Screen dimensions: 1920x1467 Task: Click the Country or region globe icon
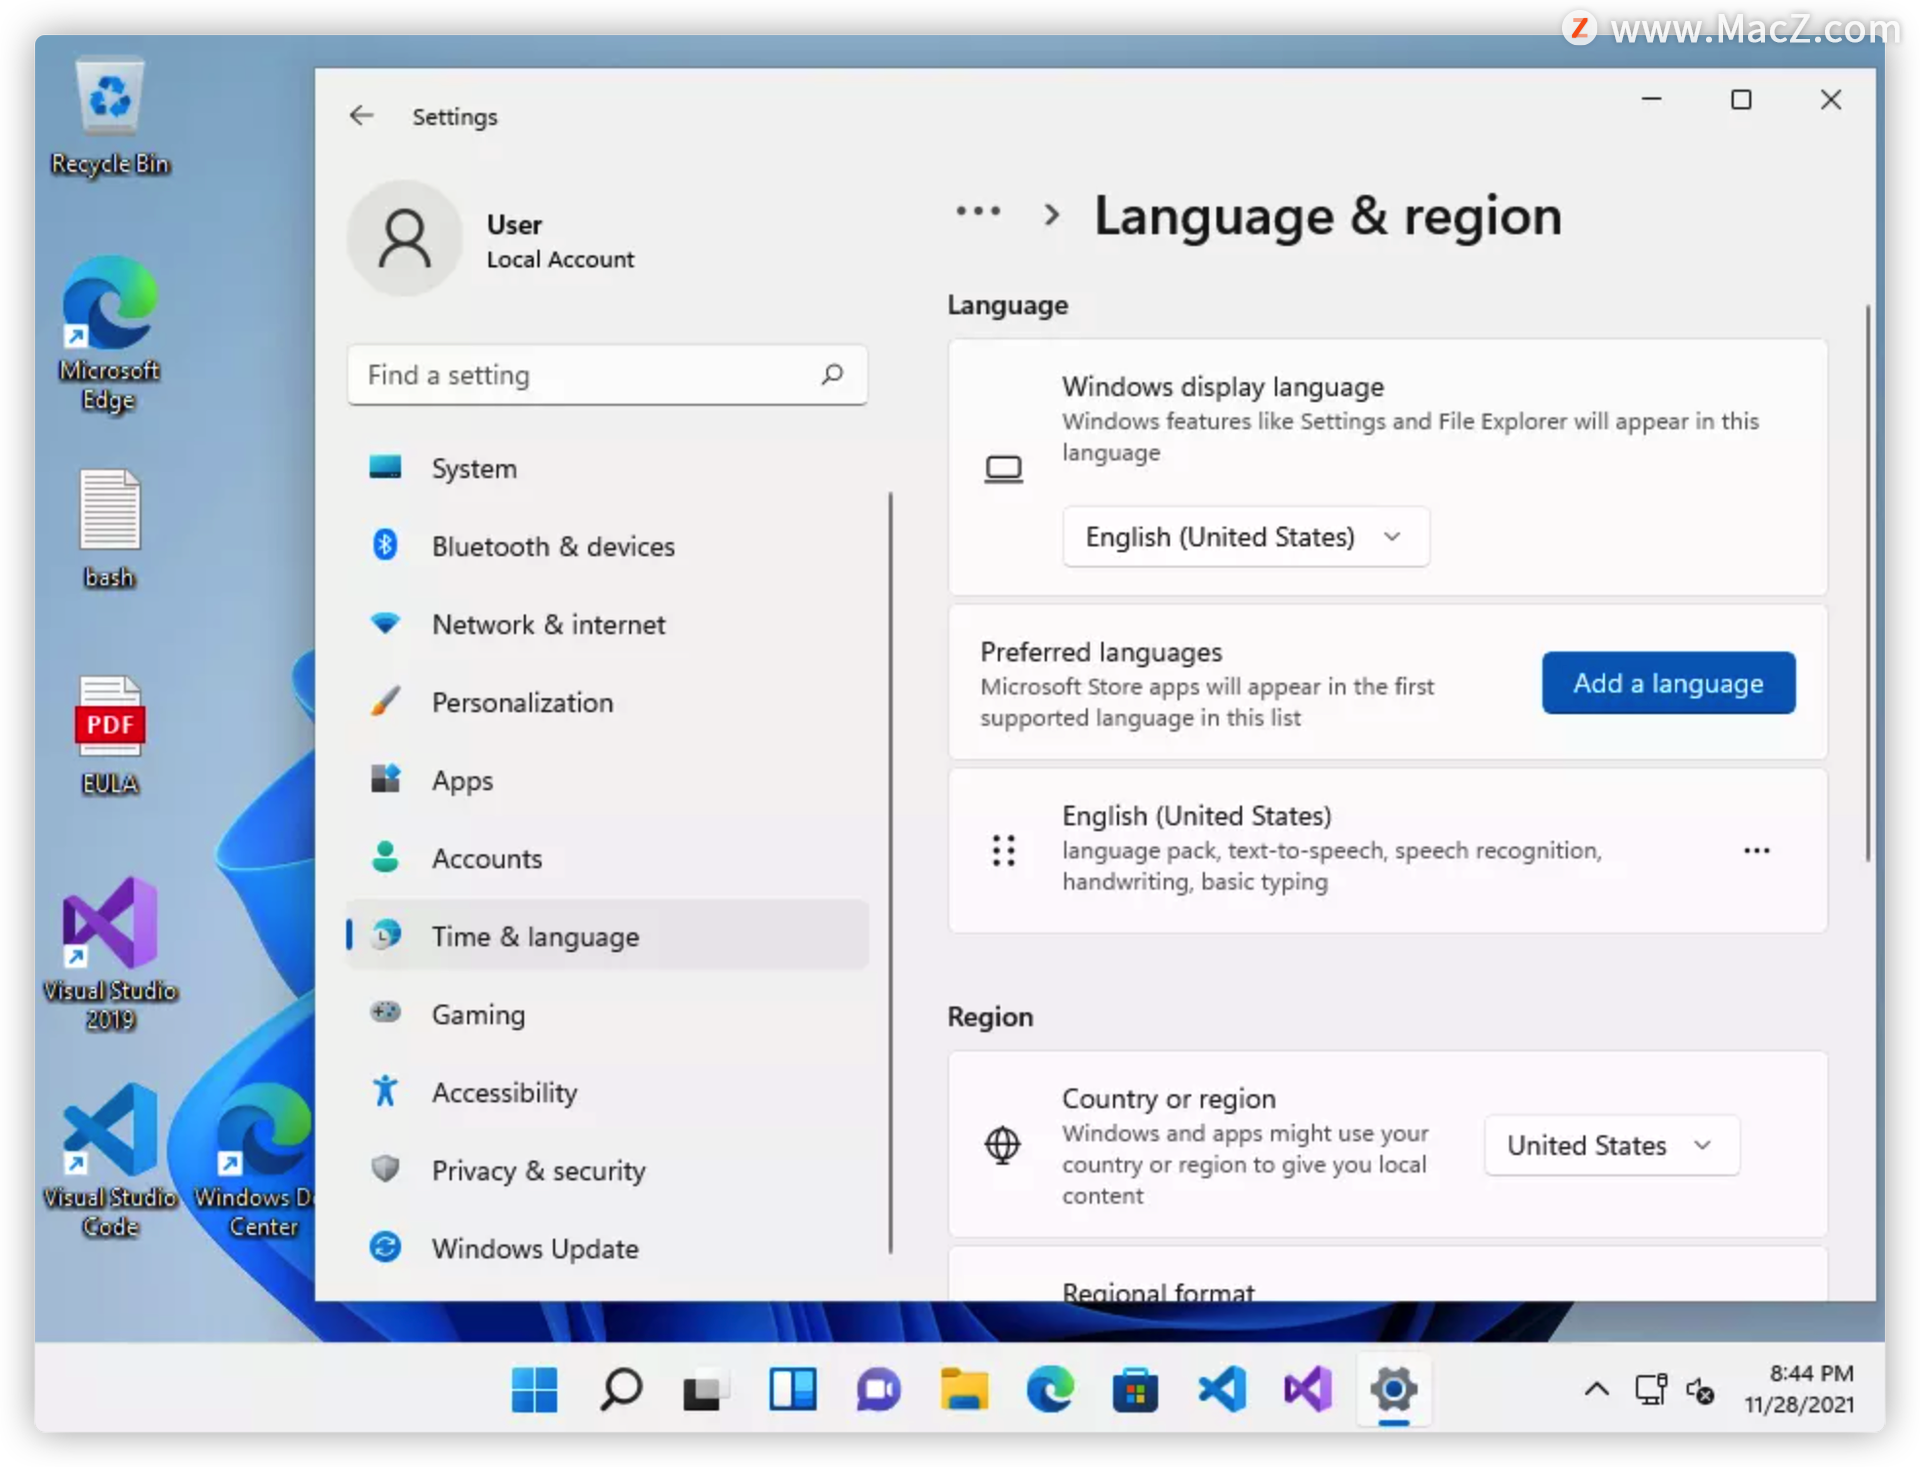(x=1003, y=1144)
